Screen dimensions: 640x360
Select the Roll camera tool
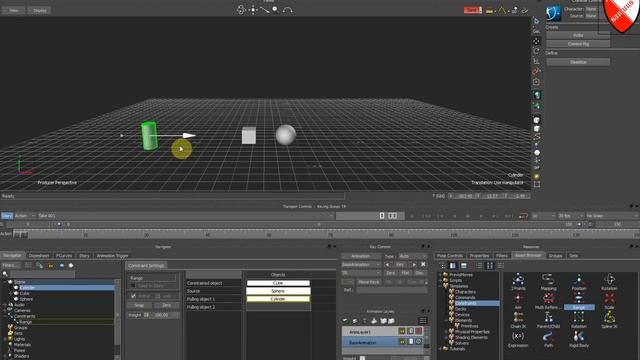tap(288, 10)
